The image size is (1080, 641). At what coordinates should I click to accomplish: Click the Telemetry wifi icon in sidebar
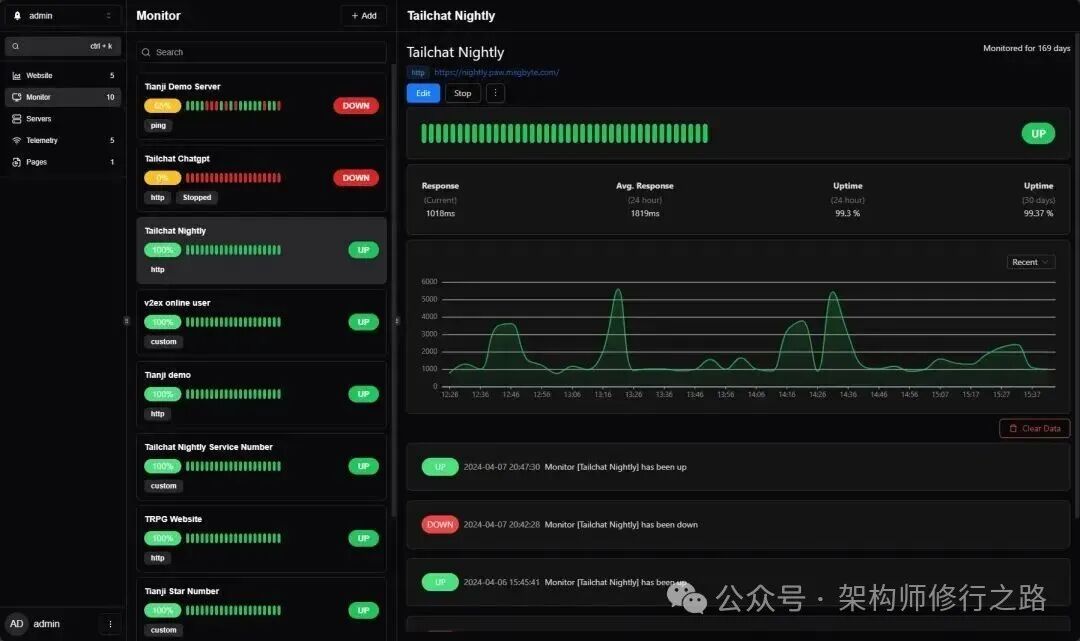pos(16,141)
